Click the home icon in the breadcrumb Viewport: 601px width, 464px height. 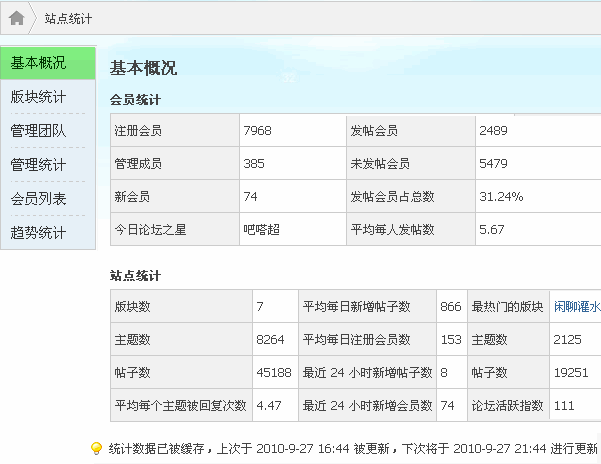[x=17, y=19]
